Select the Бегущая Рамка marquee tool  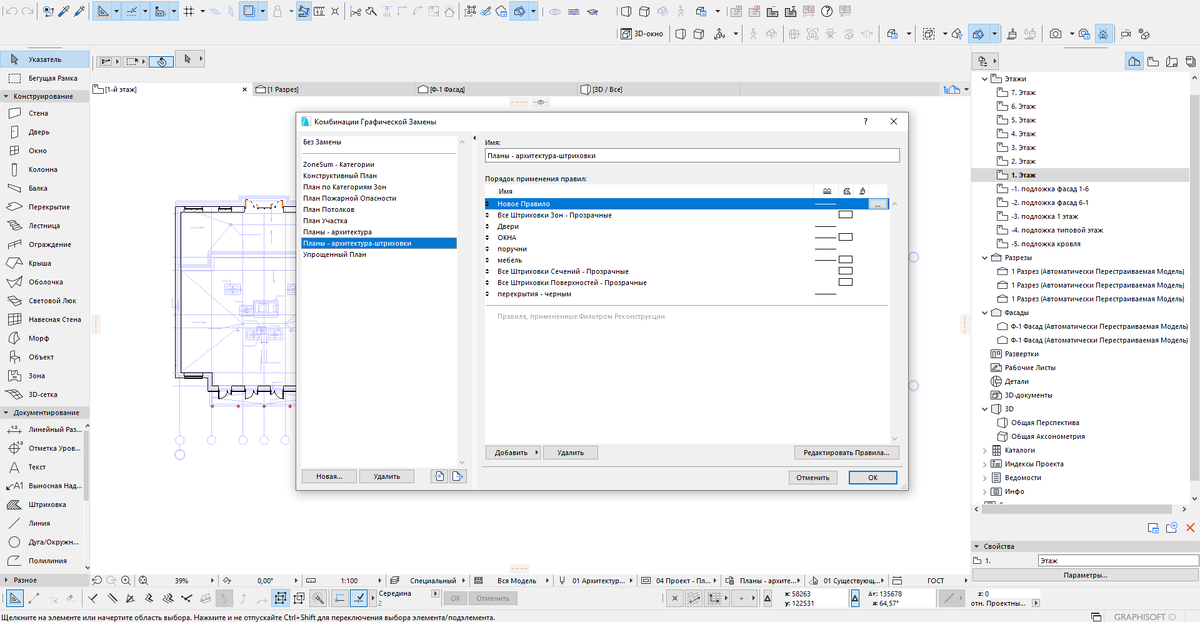pyautogui.click(x=44, y=77)
